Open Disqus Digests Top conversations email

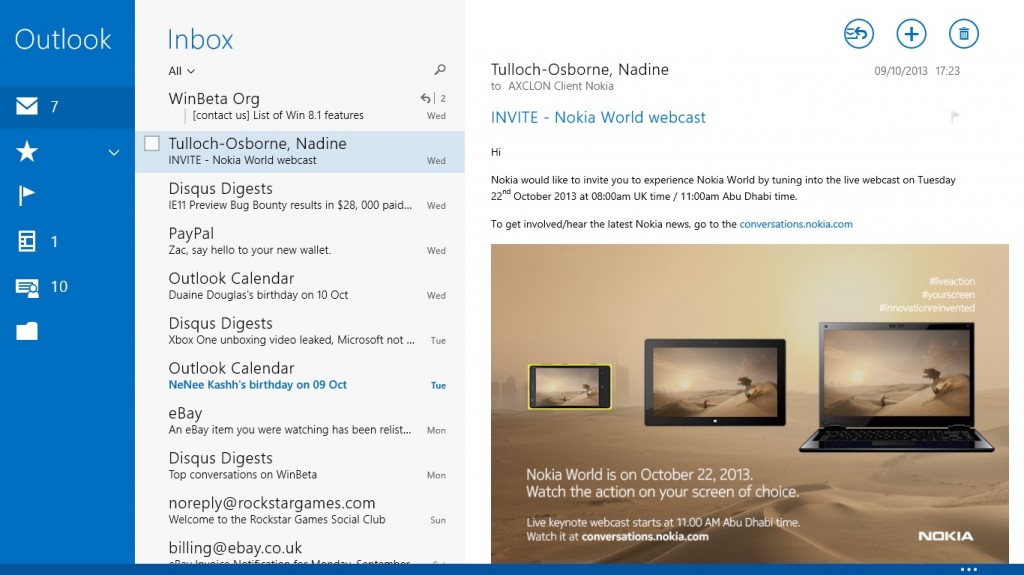tap(300, 467)
